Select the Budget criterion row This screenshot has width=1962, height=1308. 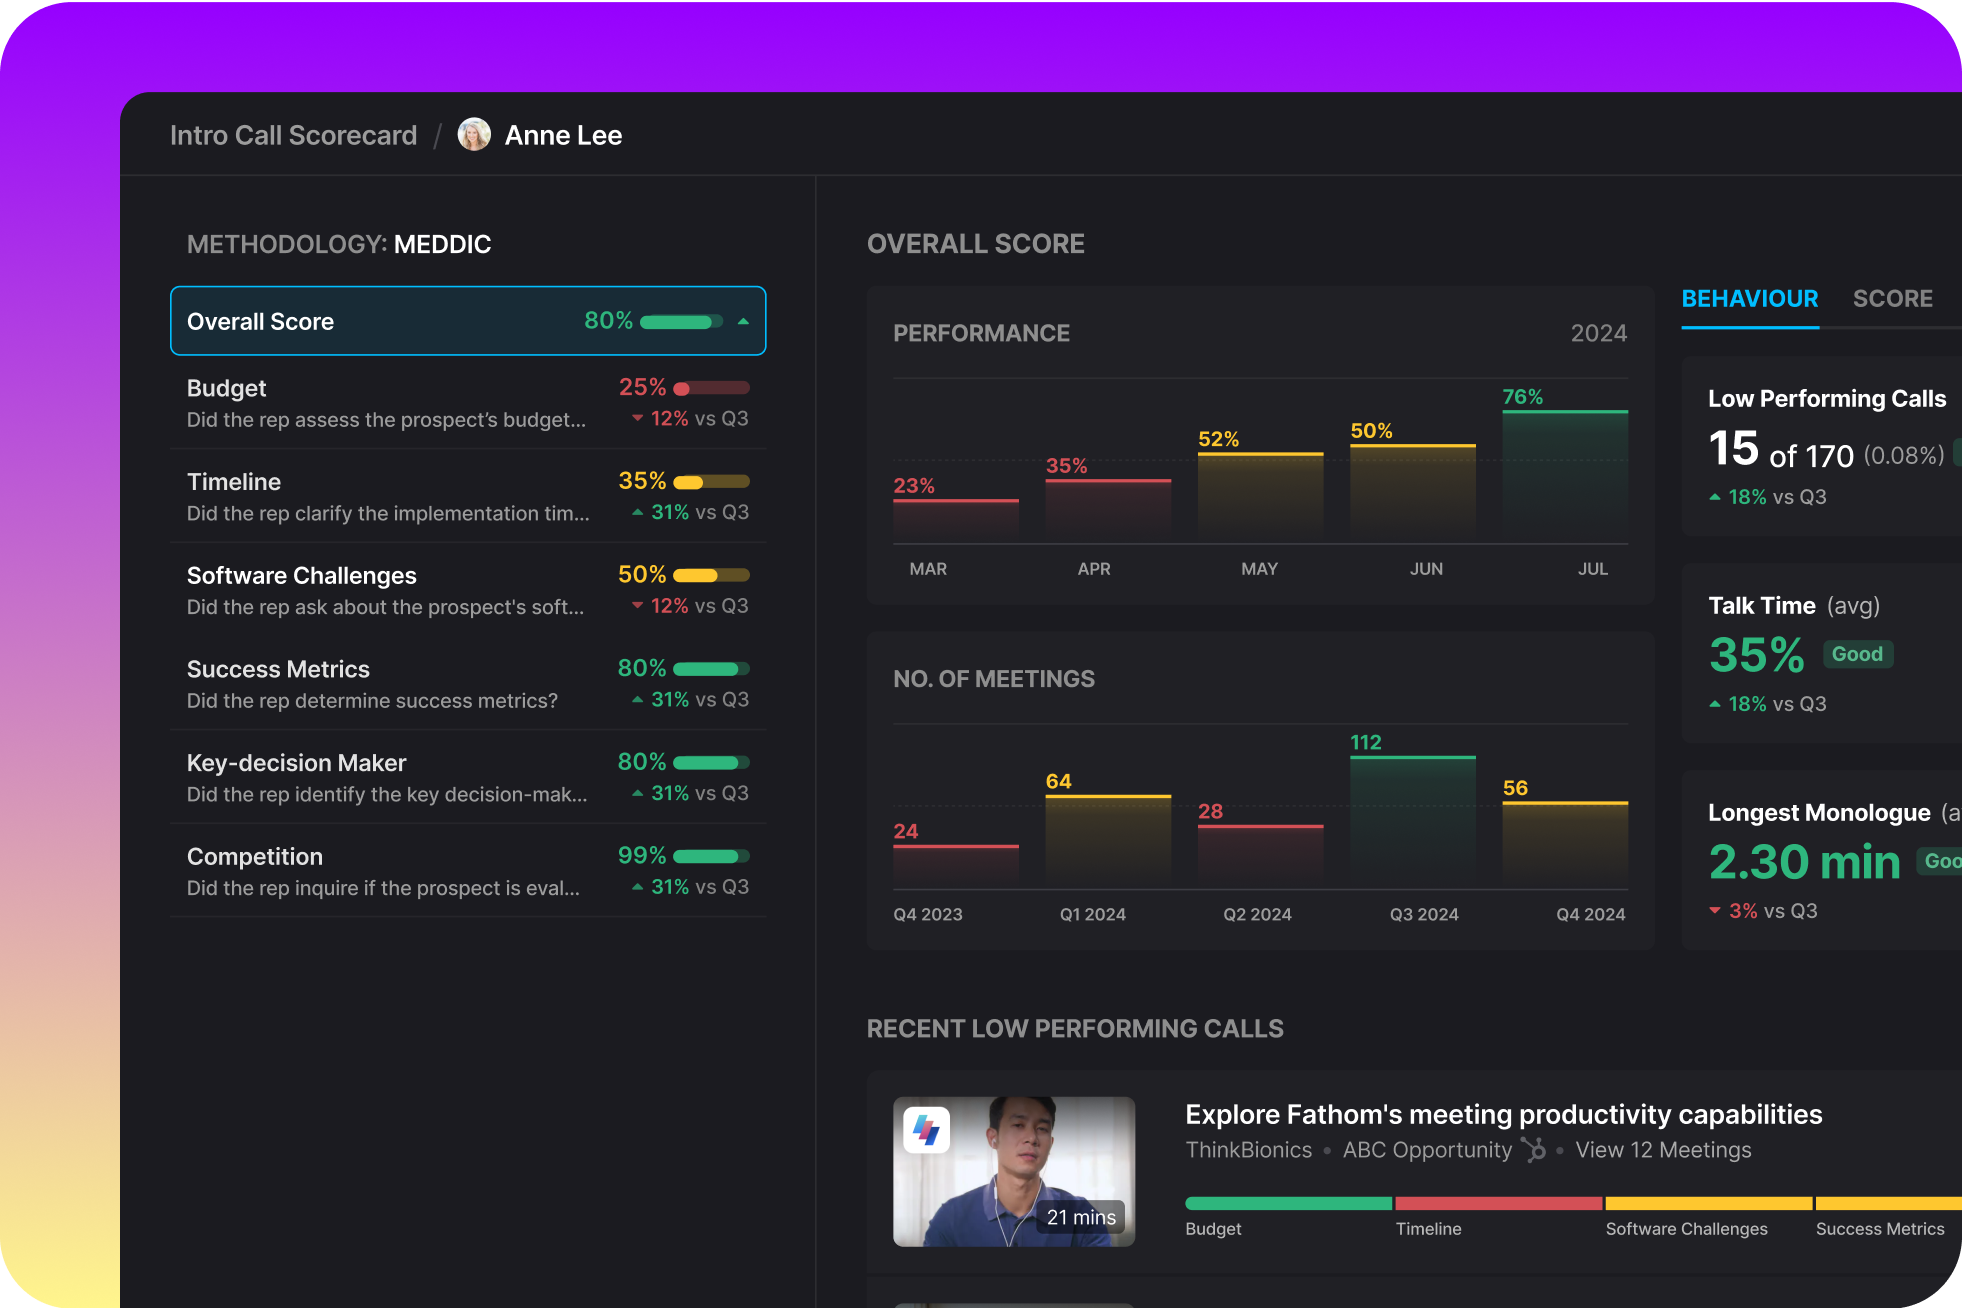pyautogui.click(x=468, y=403)
